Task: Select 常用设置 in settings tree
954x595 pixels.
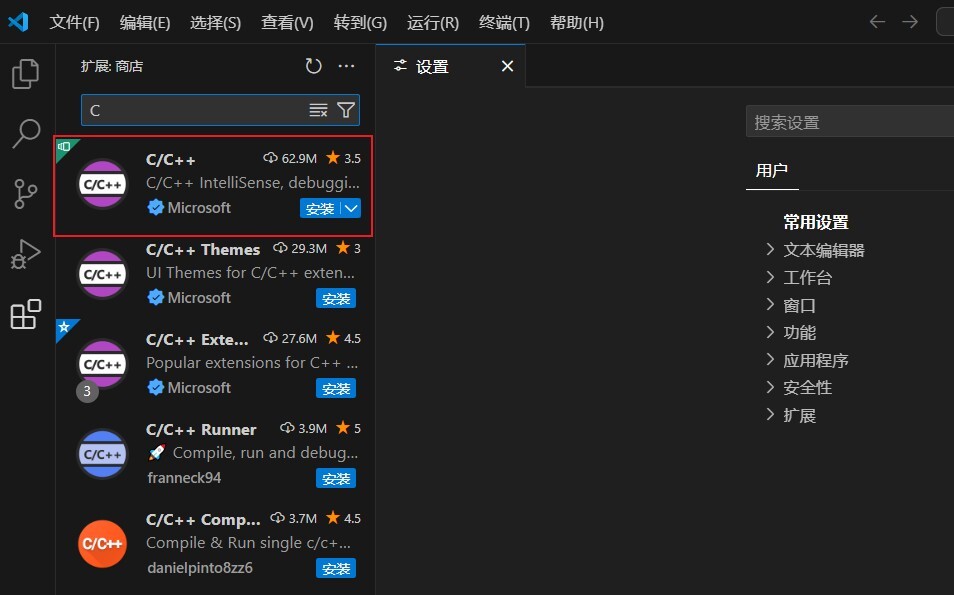Action: (x=816, y=223)
